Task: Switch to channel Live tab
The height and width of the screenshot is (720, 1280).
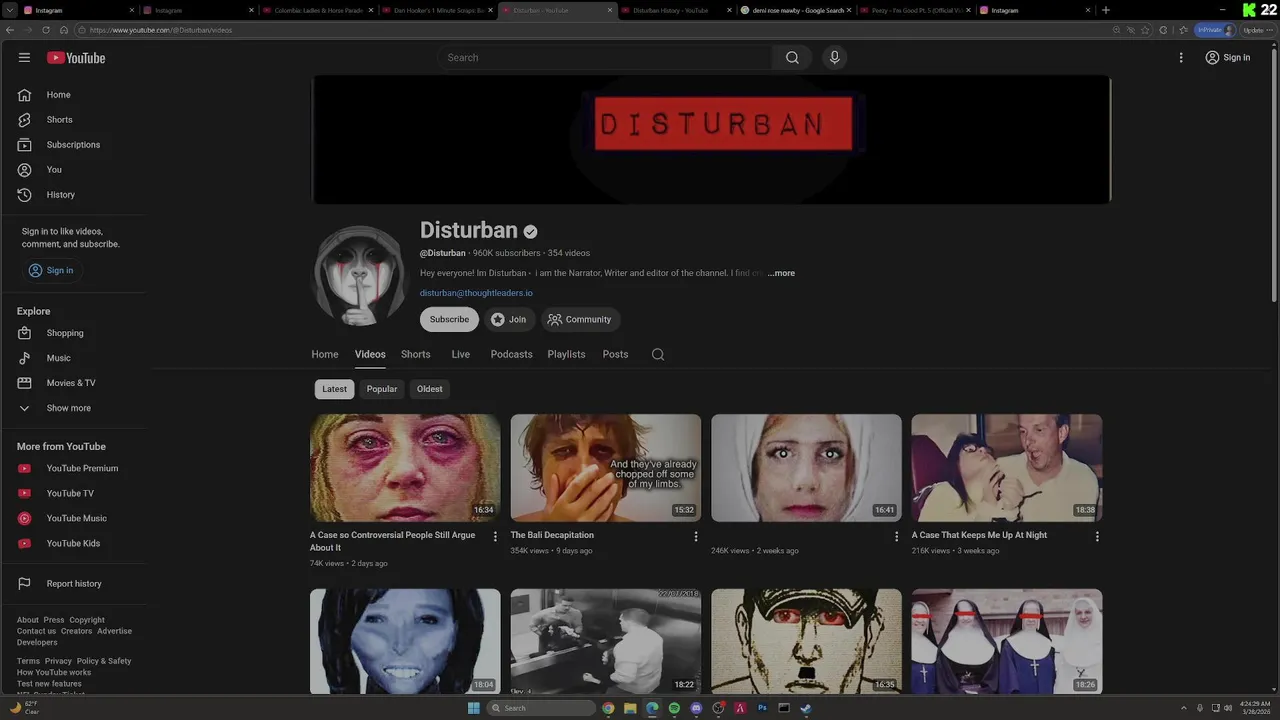Action: click(460, 354)
